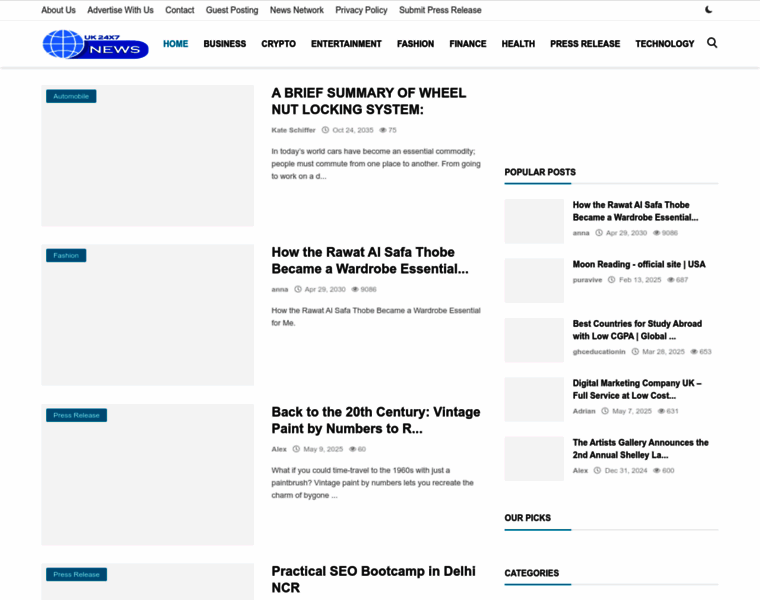Click the Vintage Paint article image
Screen dimensions: 760x600
pyautogui.click(x=147, y=475)
